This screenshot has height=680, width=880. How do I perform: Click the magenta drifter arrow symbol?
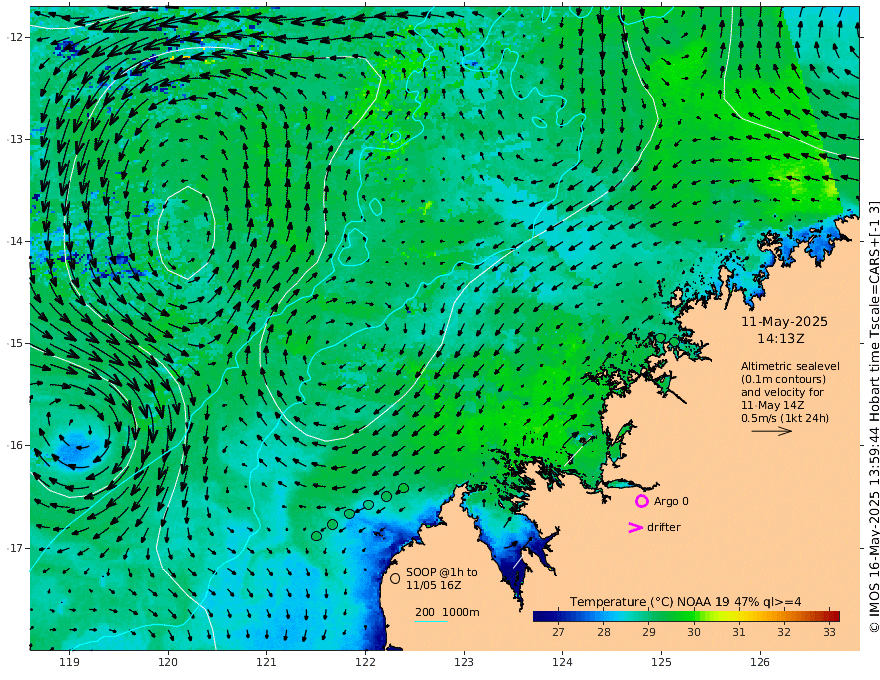(x=635, y=527)
